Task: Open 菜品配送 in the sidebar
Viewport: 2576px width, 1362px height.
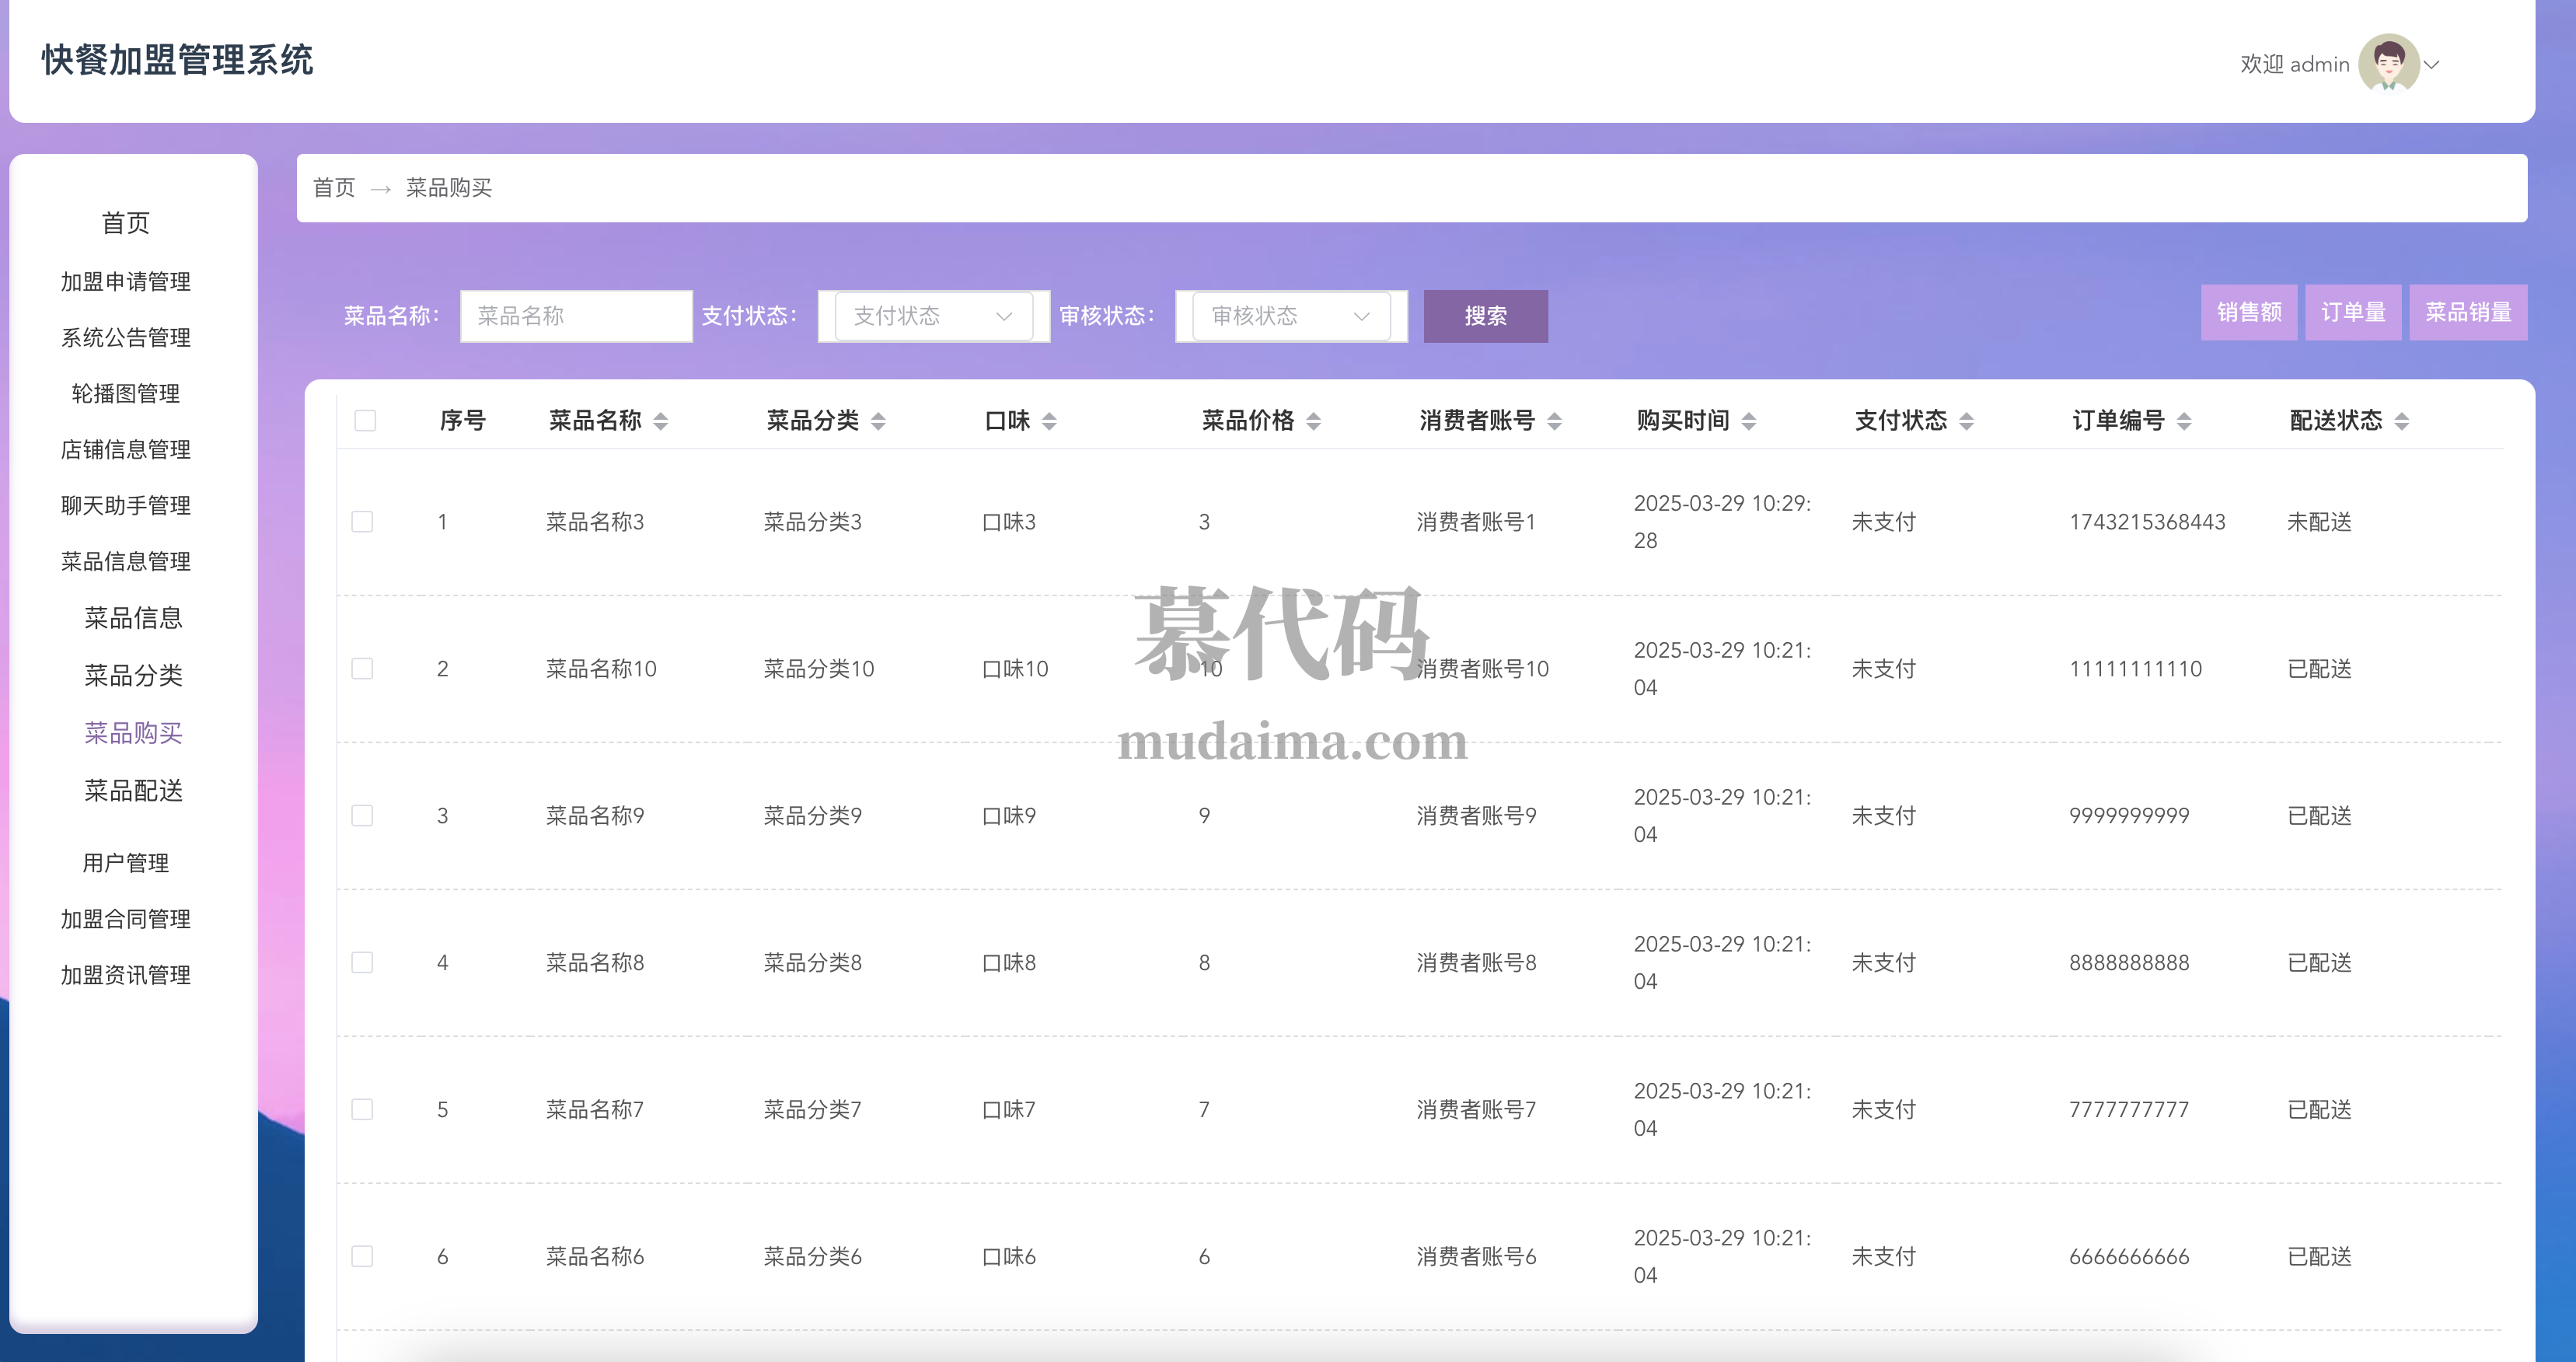Action: 133,790
